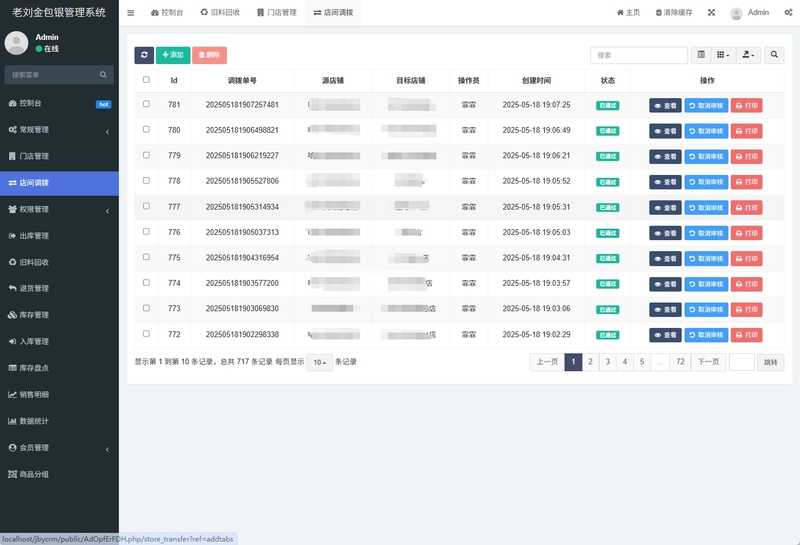Check the checkbox for row 775
Screen dimensions: 800x545
(x=146, y=257)
